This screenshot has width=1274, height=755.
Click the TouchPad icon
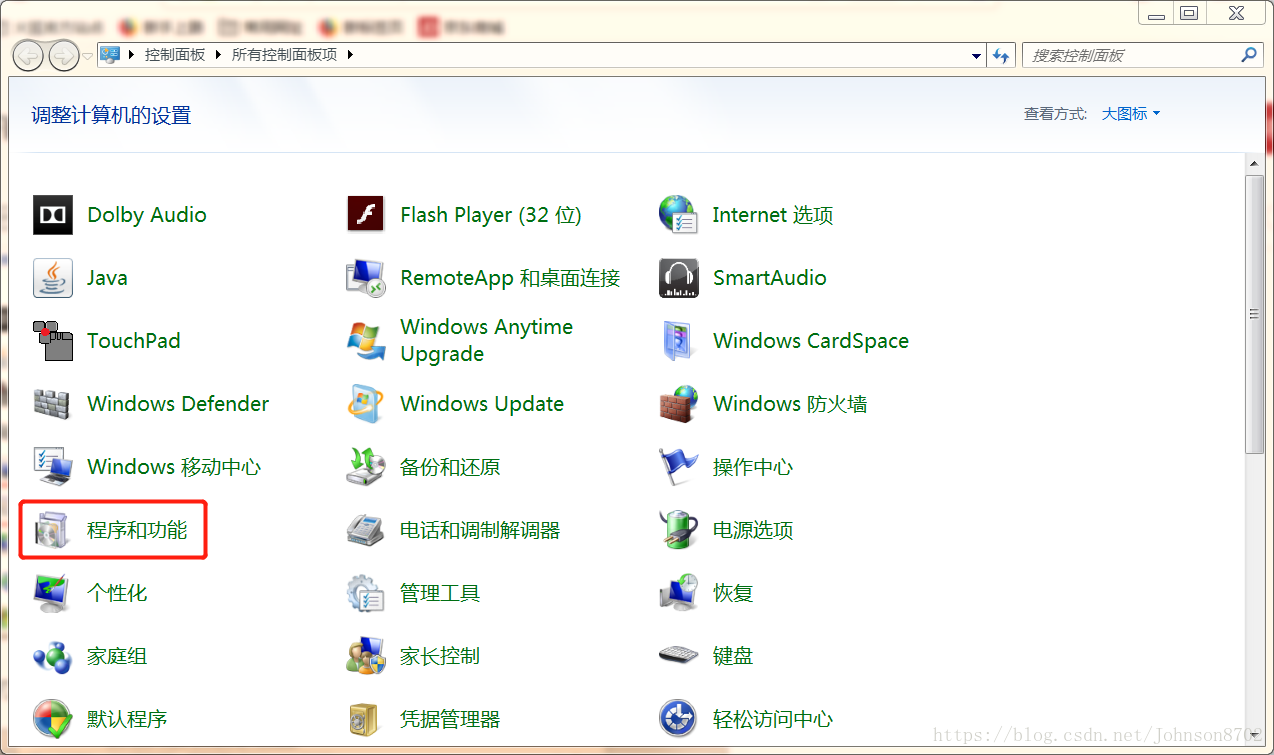coord(53,341)
